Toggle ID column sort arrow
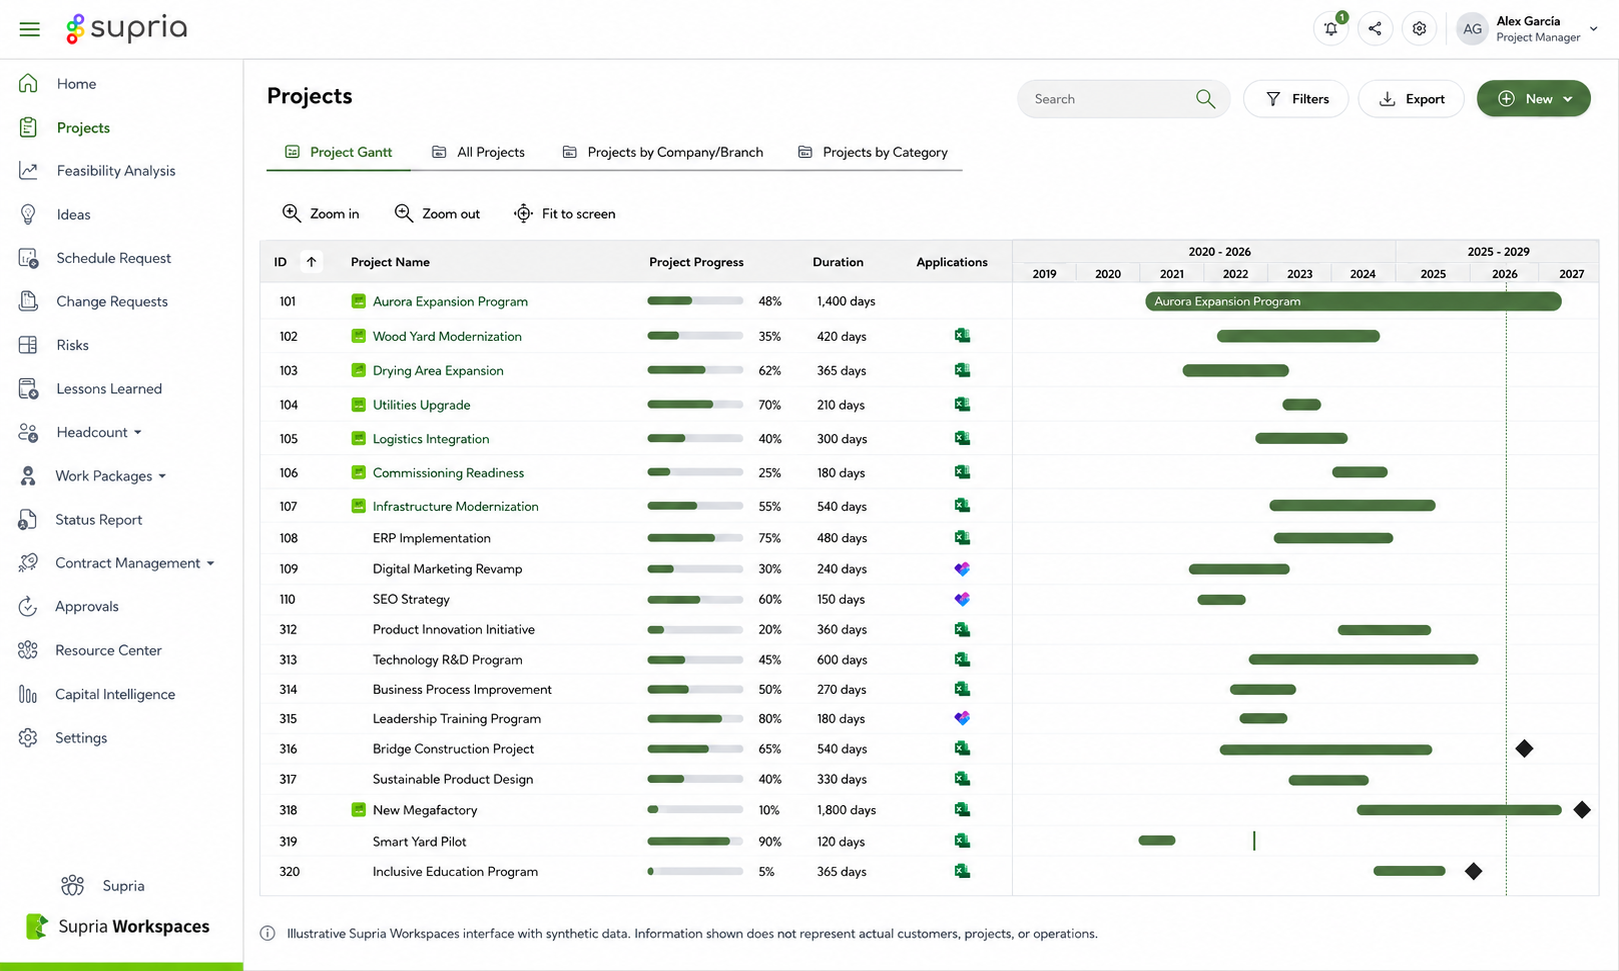The width and height of the screenshot is (1619, 971). (311, 262)
